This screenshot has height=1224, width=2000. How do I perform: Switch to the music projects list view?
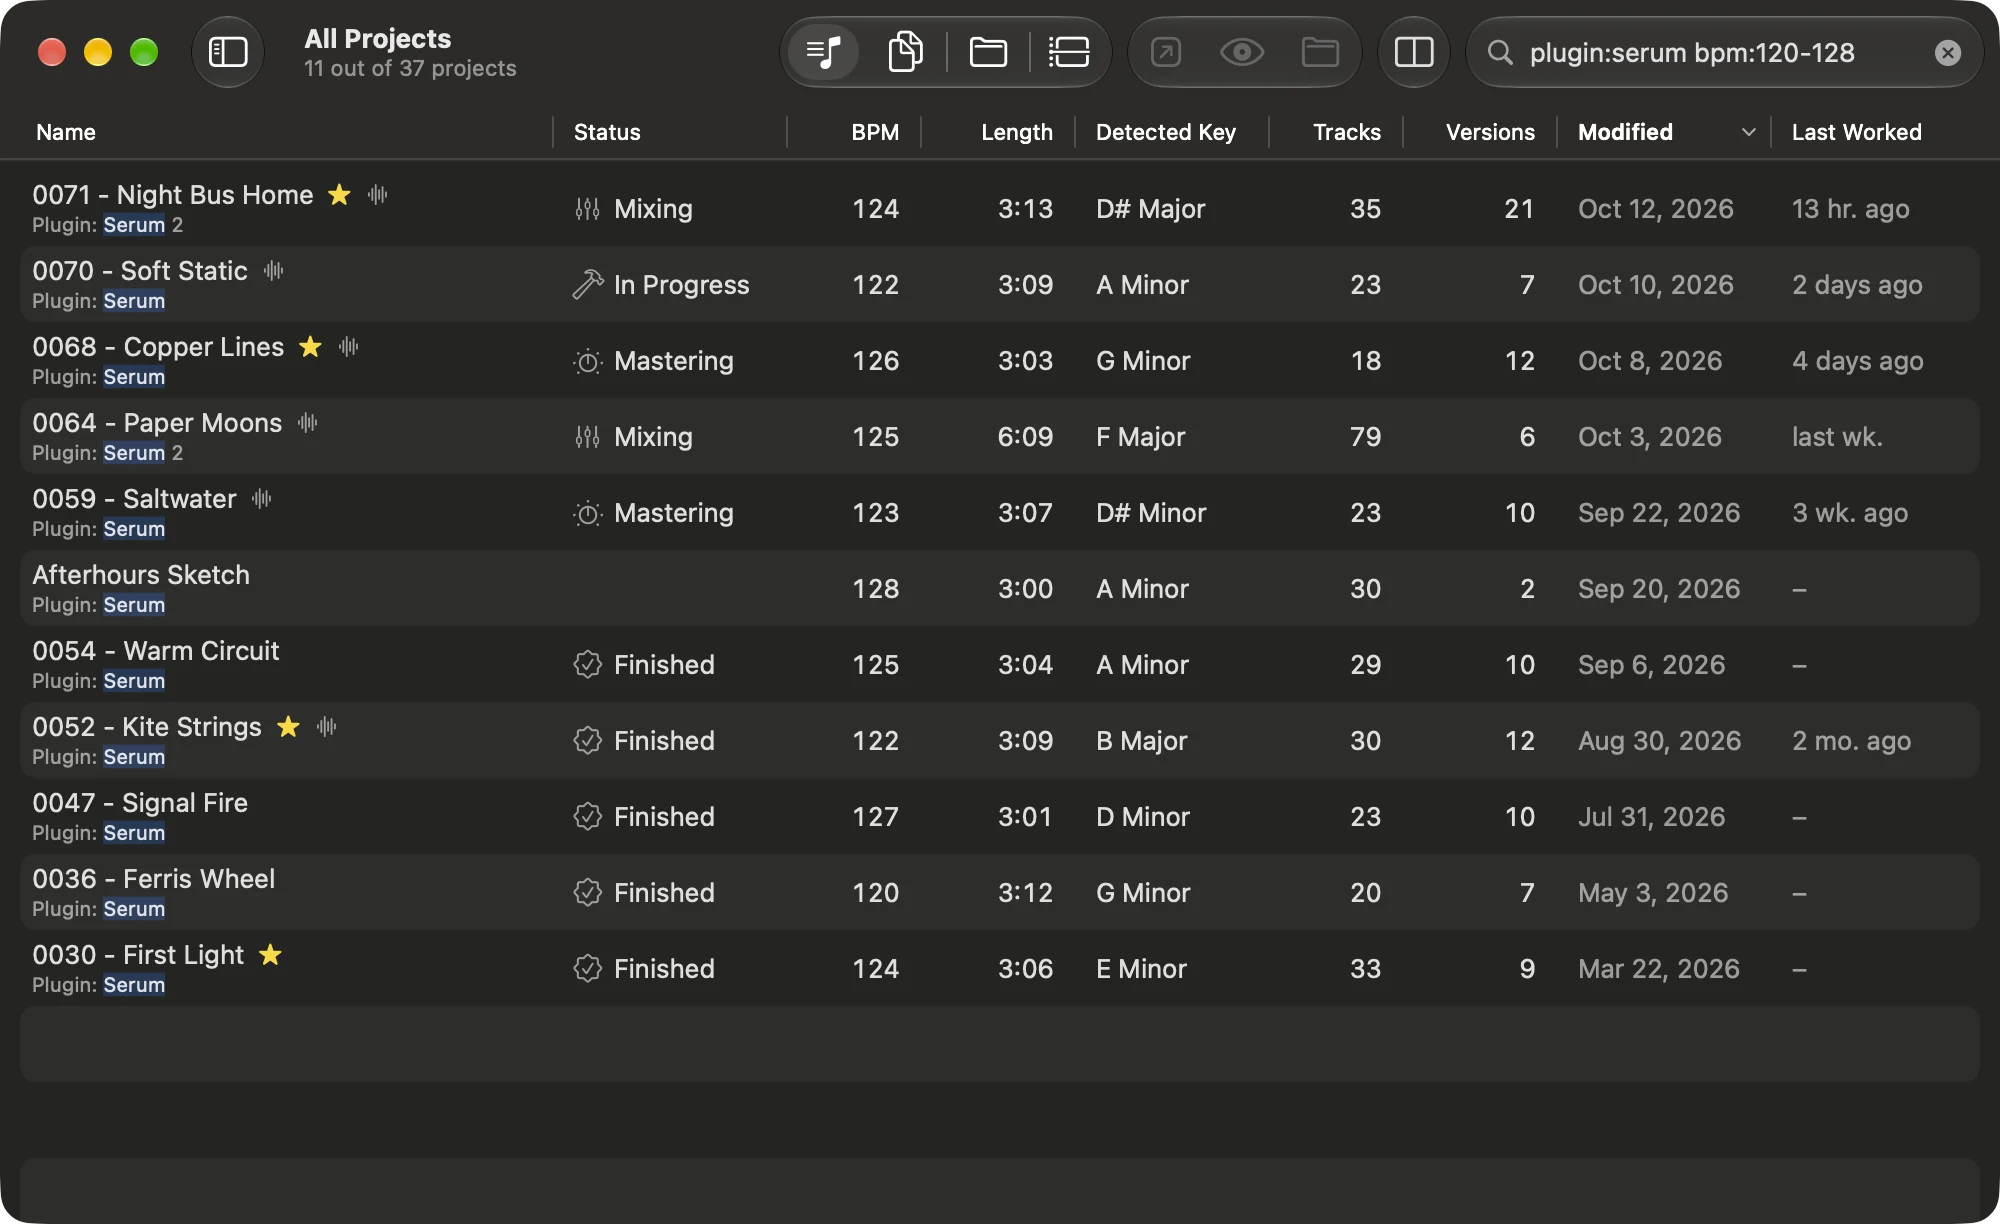pos(824,52)
